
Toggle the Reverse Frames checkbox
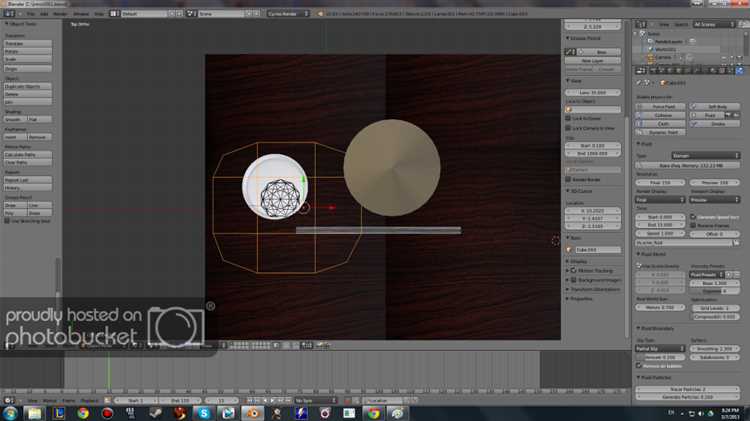693,225
